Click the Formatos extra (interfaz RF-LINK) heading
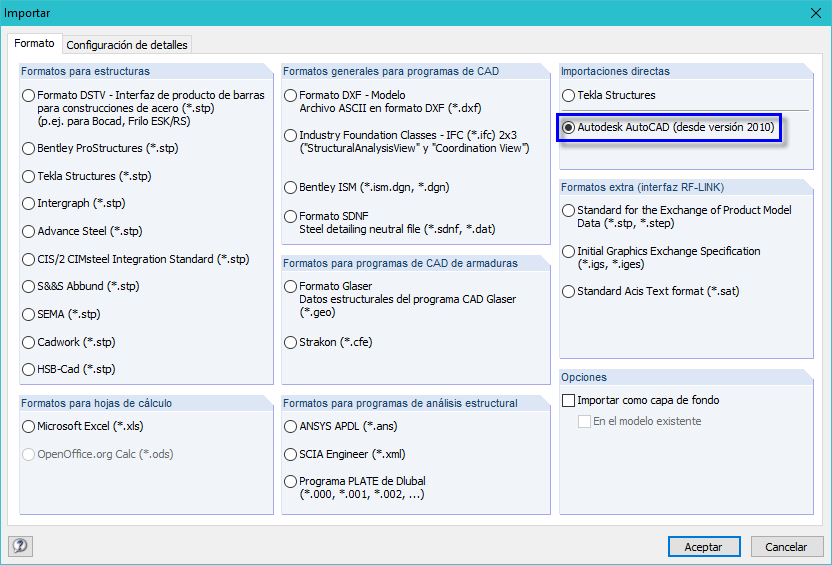 click(x=643, y=187)
